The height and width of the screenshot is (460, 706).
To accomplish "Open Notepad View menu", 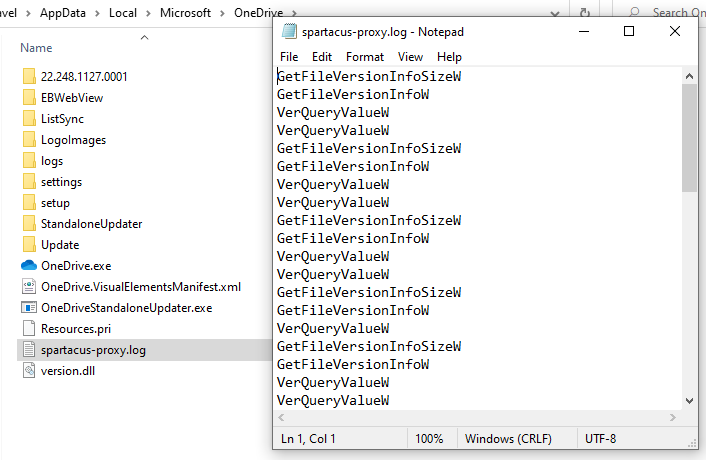I will (x=410, y=57).
